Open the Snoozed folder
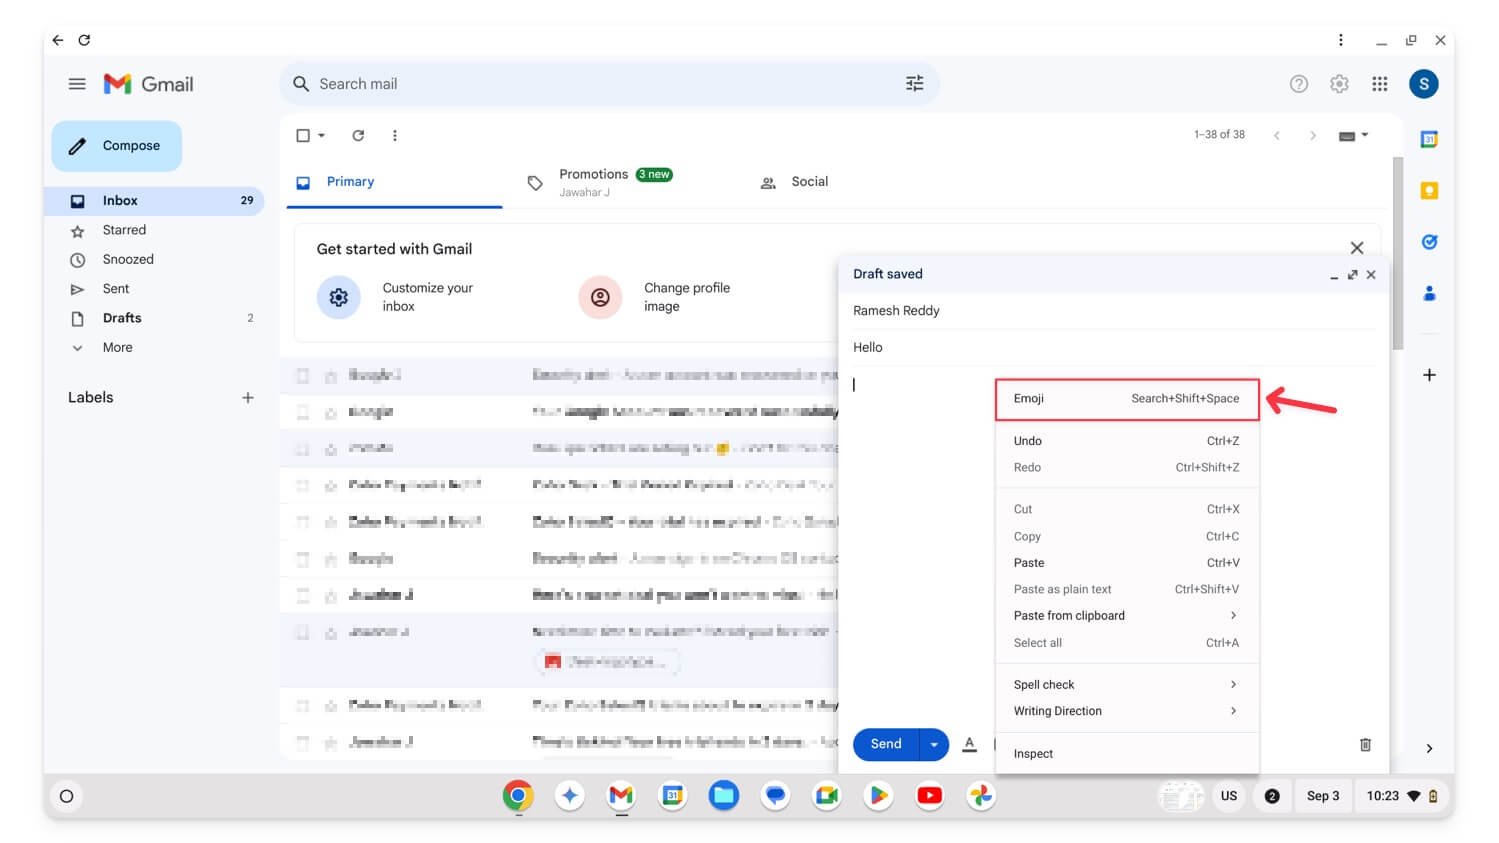 tap(128, 259)
